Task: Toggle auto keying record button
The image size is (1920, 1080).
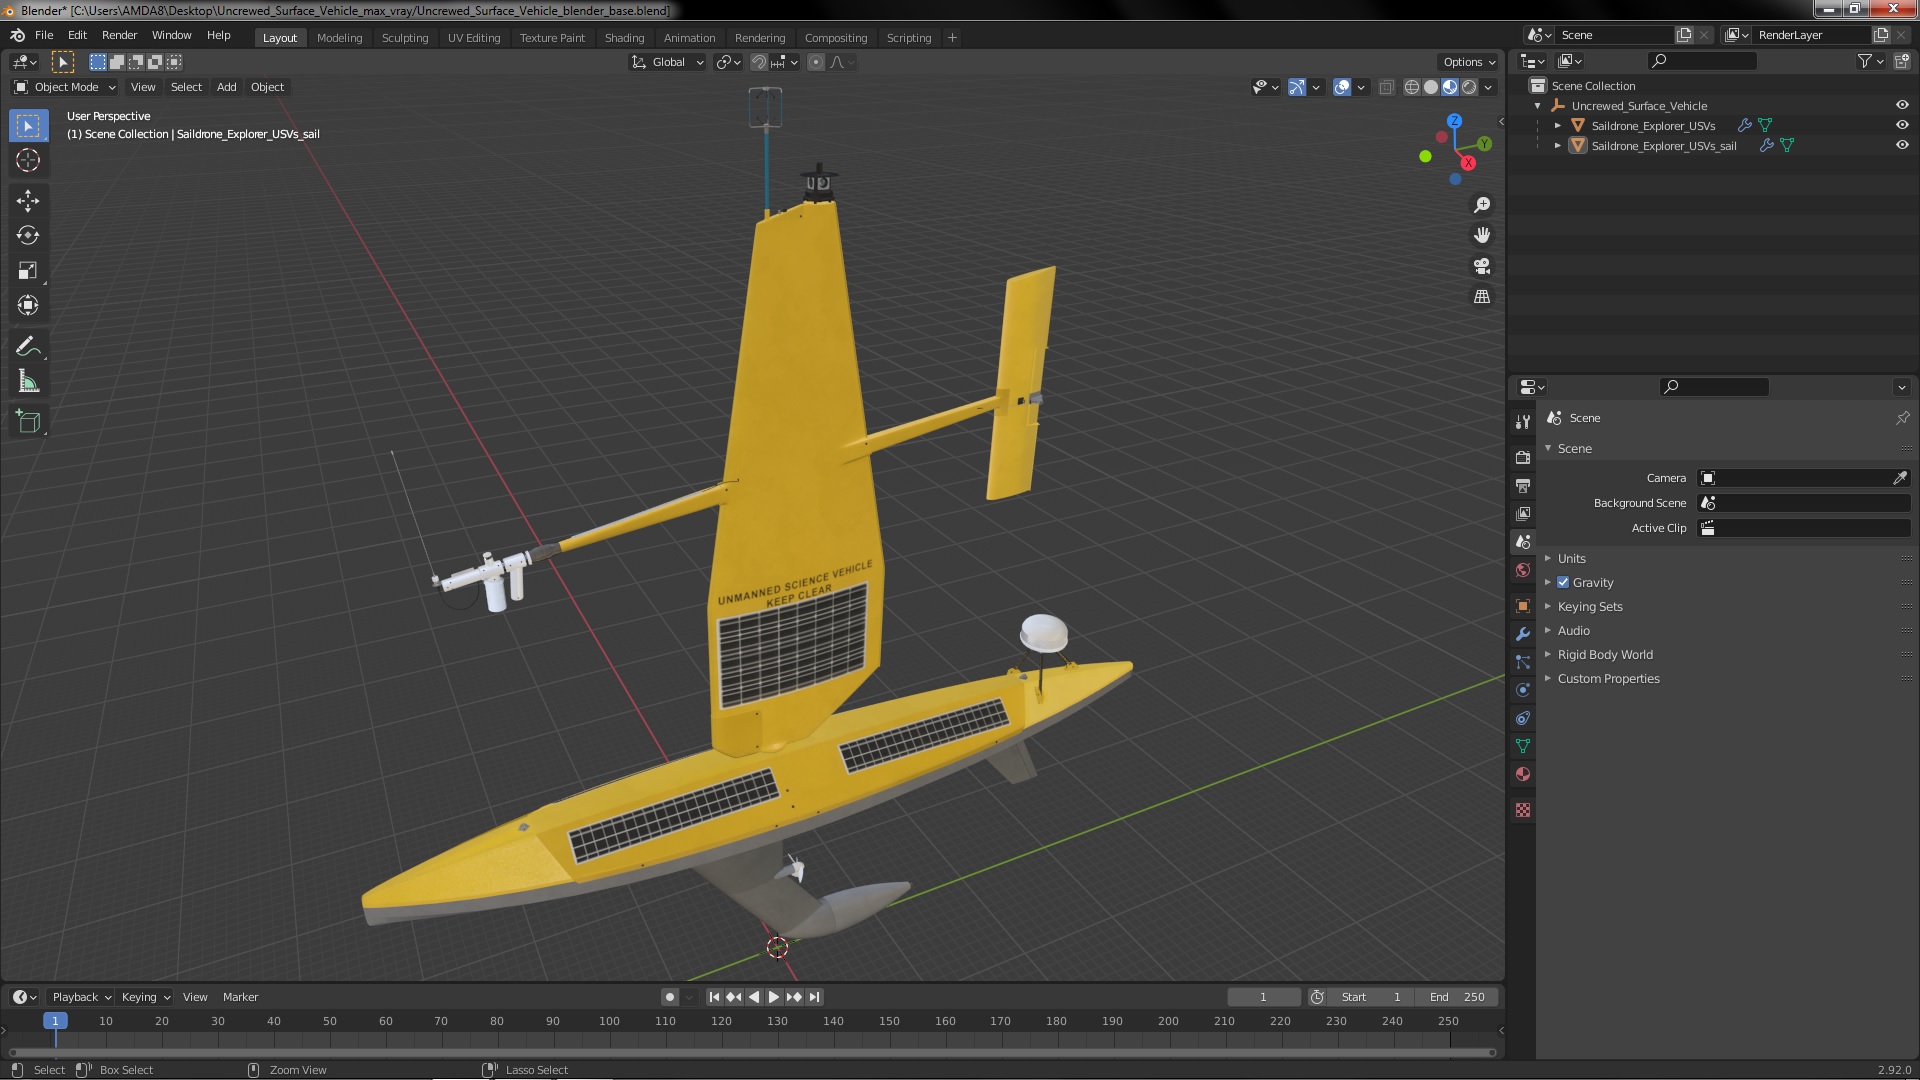Action: tap(669, 997)
